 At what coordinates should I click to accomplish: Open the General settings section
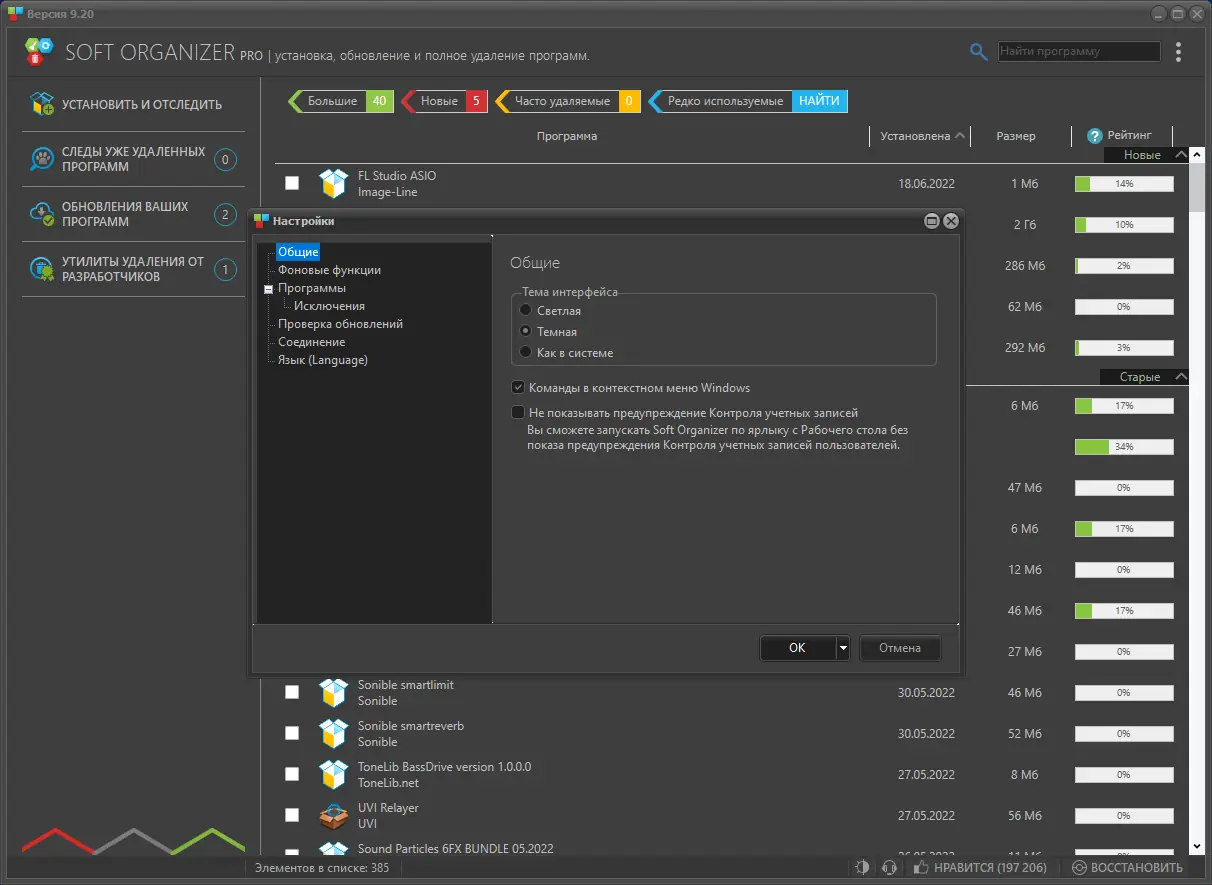point(298,252)
